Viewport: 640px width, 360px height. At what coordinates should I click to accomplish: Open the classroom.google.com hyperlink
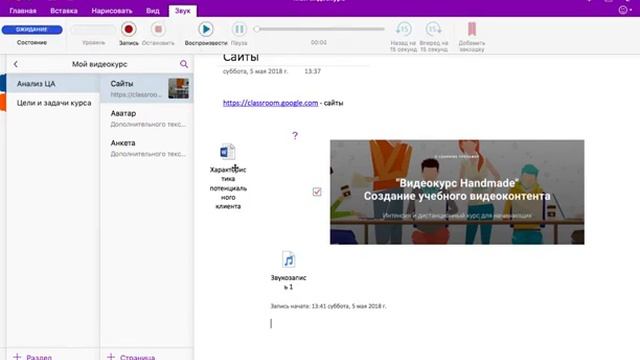(x=270, y=103)
